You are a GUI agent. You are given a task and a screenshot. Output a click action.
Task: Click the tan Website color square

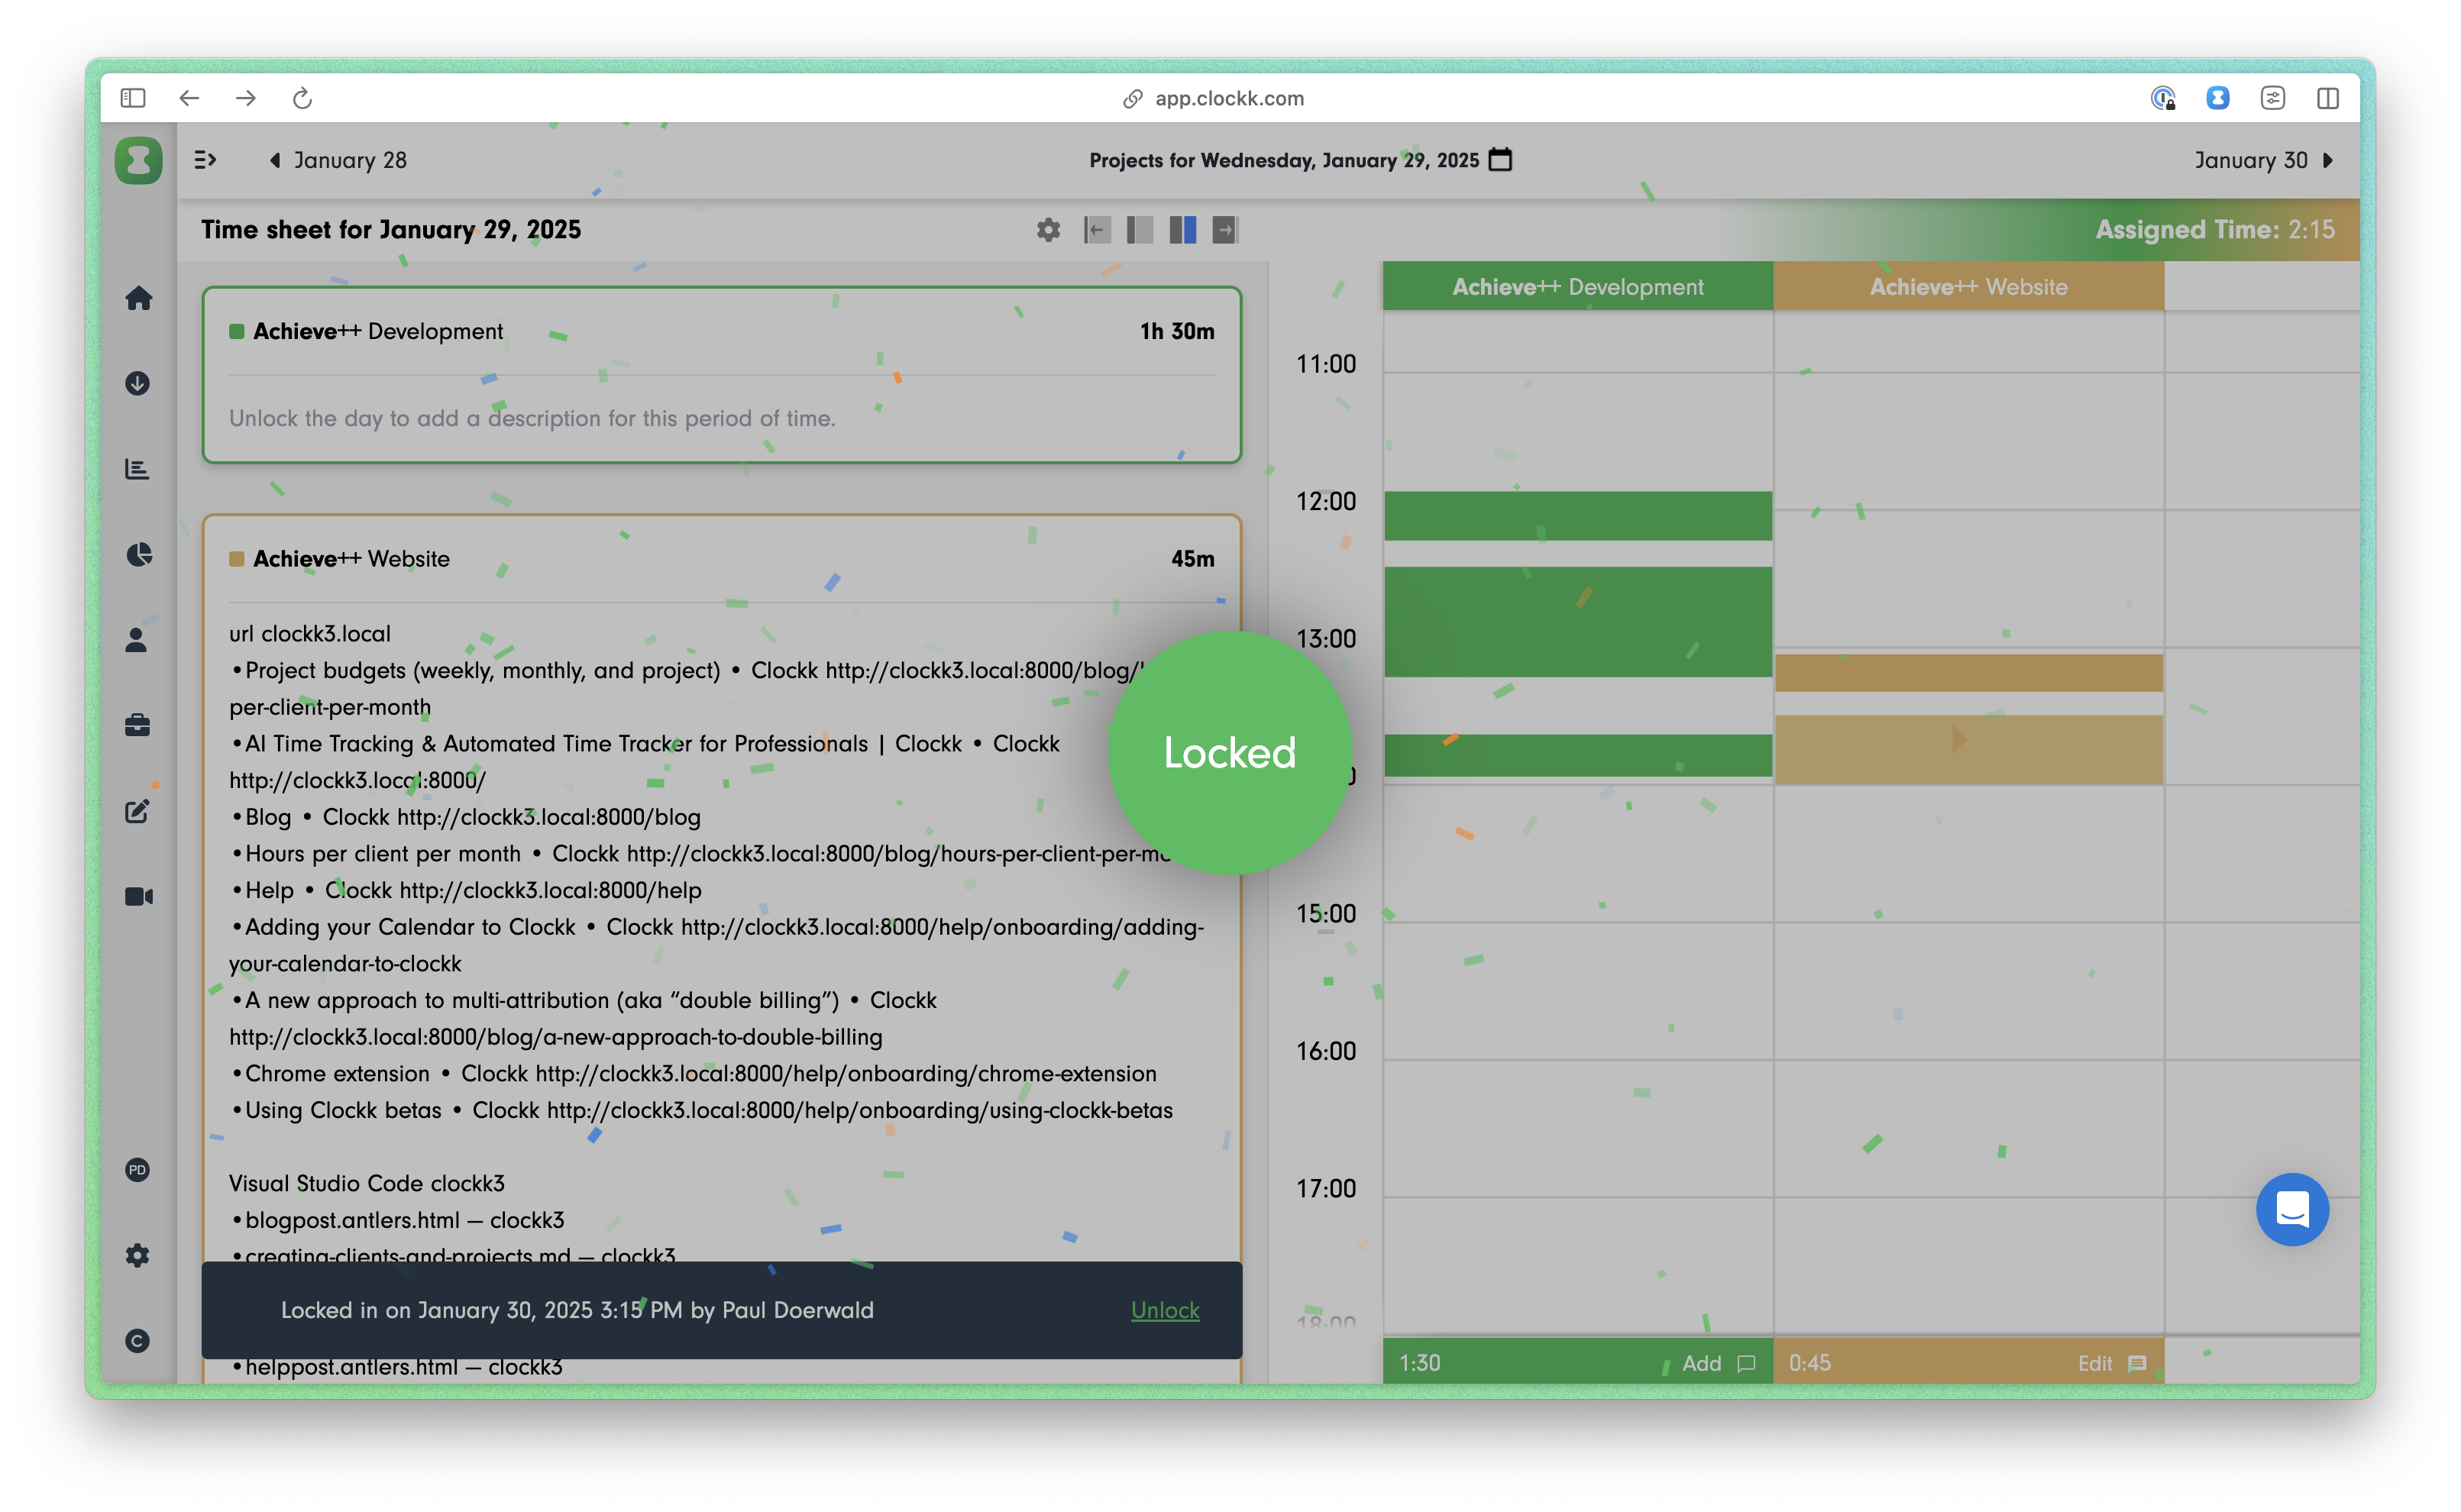(x=237, y=559)
